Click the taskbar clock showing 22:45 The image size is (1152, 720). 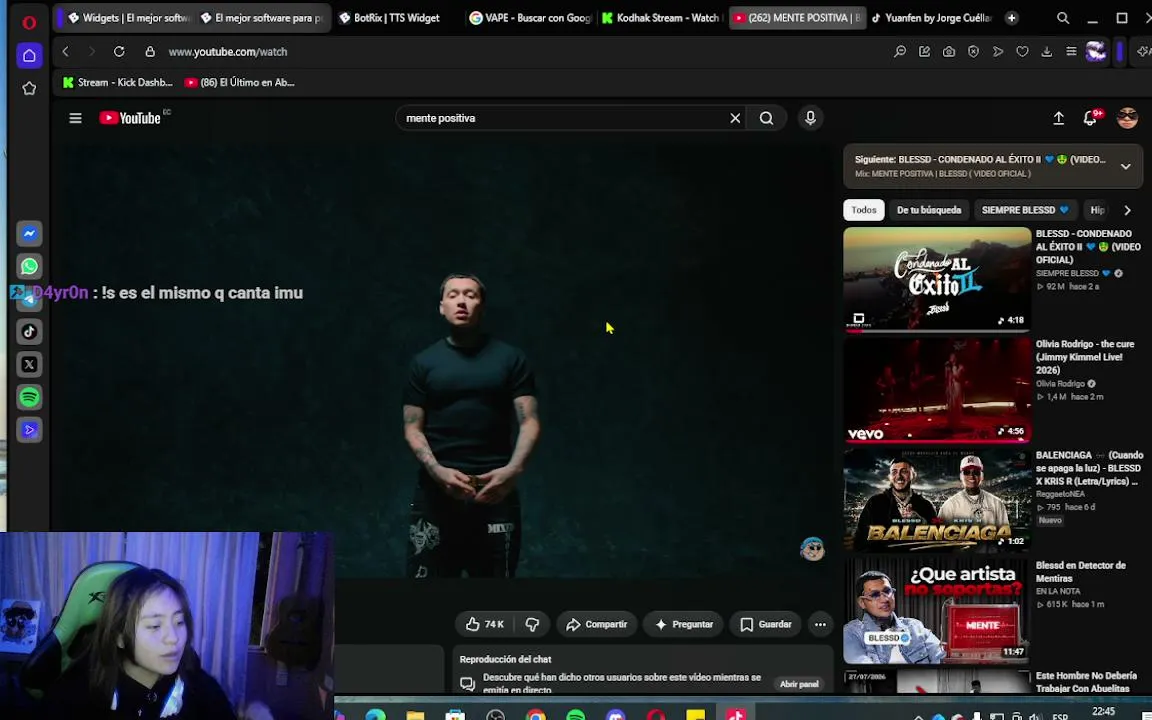point(1103,711)
